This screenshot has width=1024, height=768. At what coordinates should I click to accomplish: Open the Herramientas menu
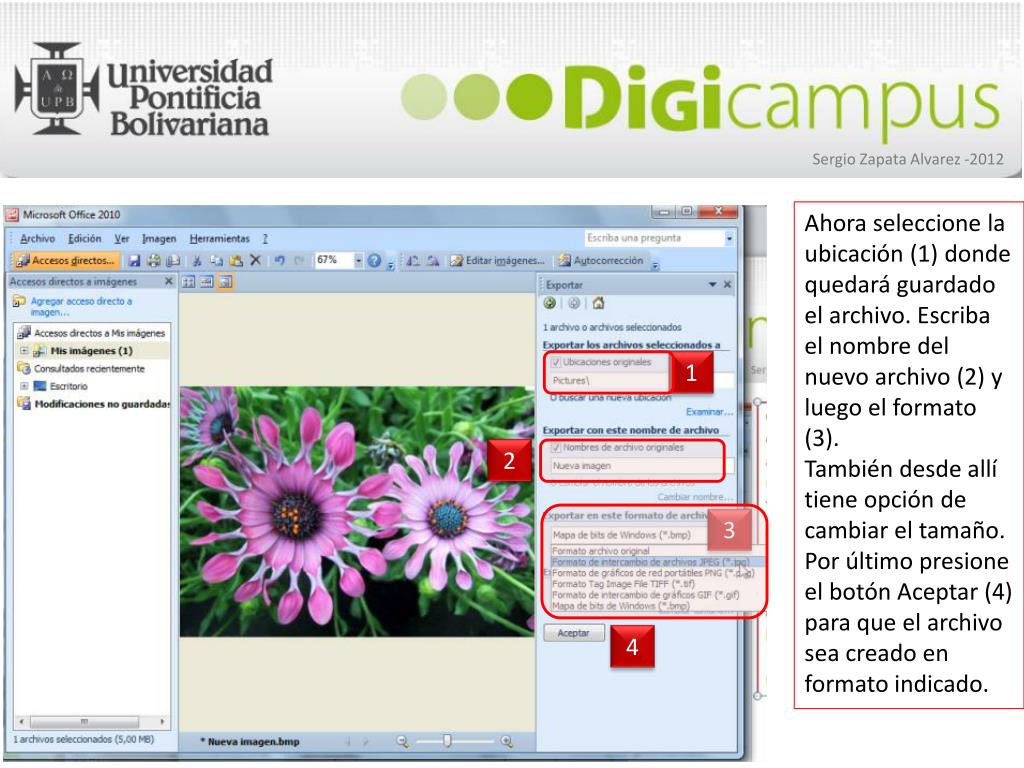coord(219,238)
